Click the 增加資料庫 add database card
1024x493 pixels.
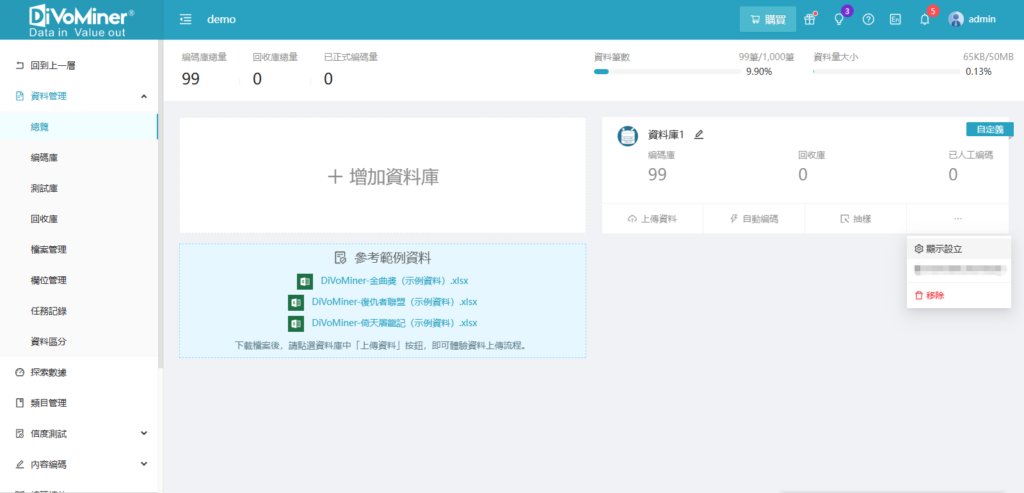click(x=382, y=176)
